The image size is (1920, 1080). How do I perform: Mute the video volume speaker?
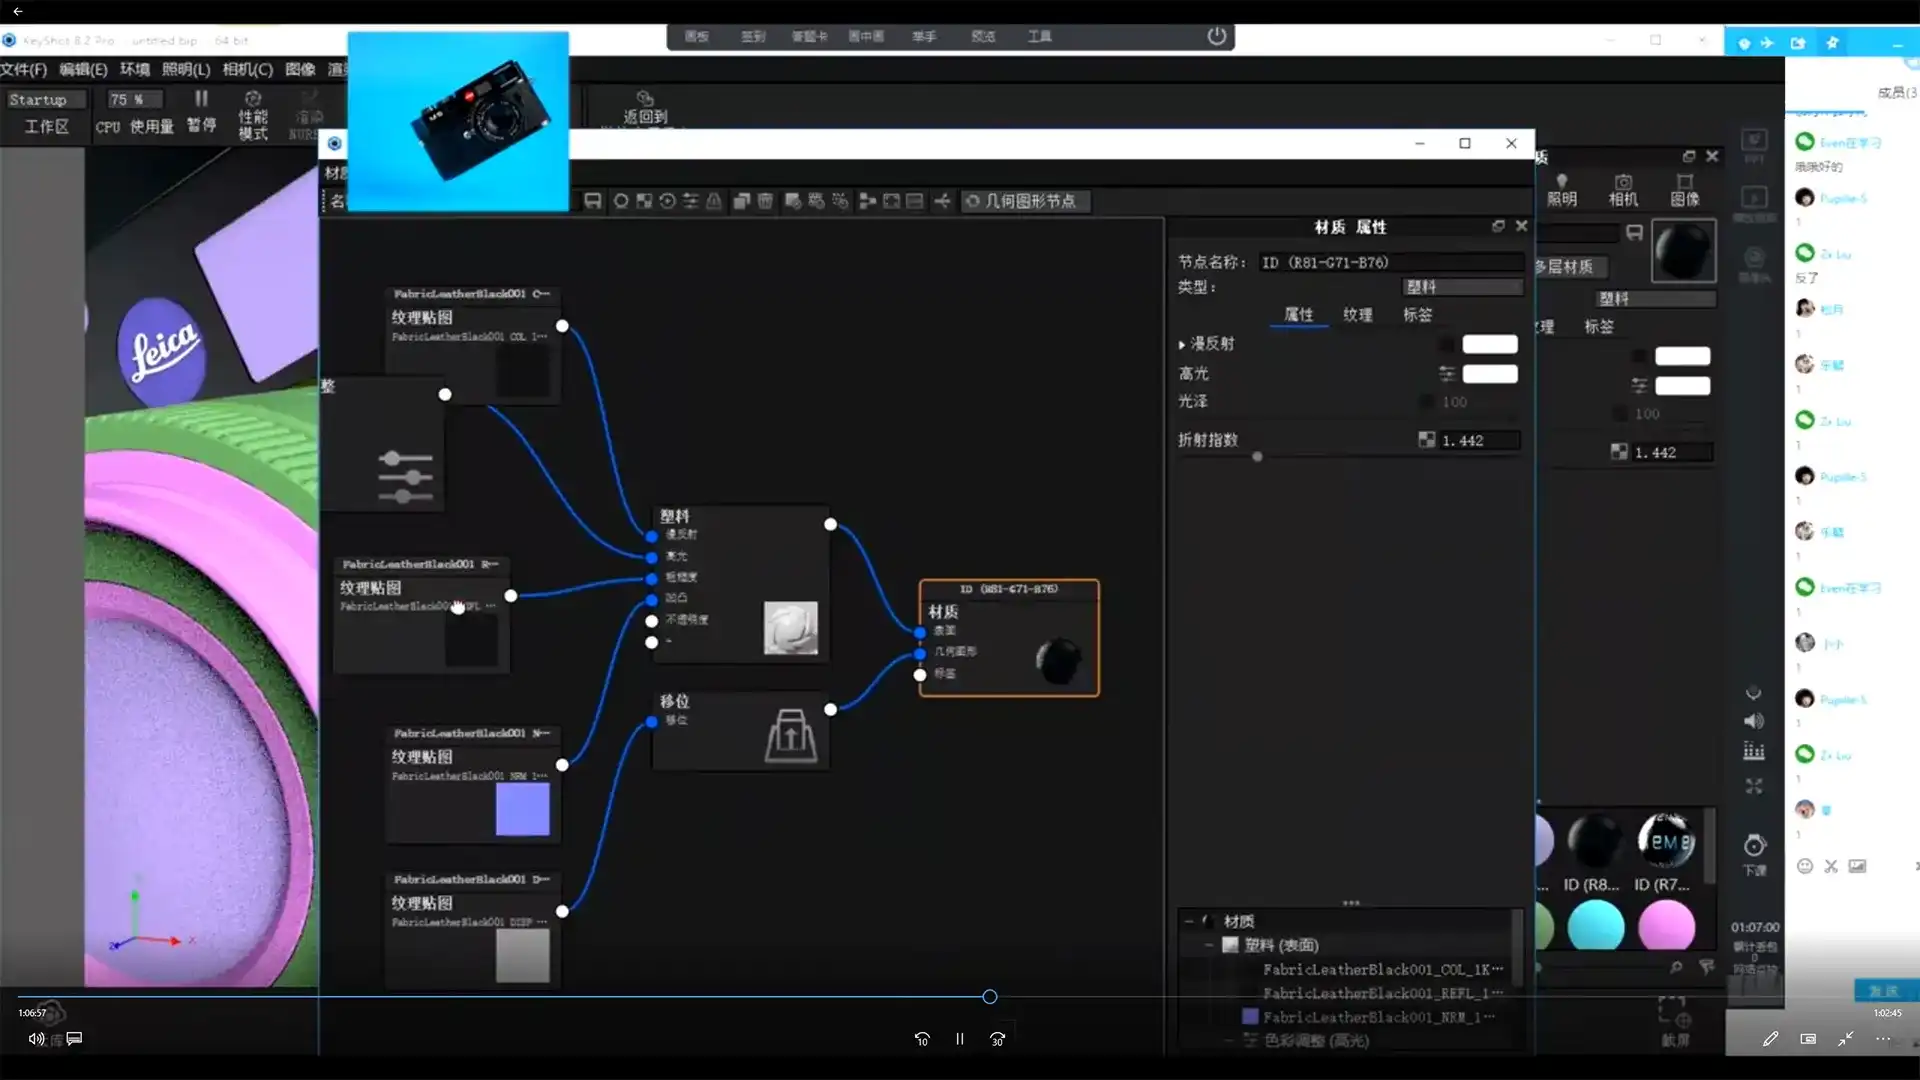36,1039
